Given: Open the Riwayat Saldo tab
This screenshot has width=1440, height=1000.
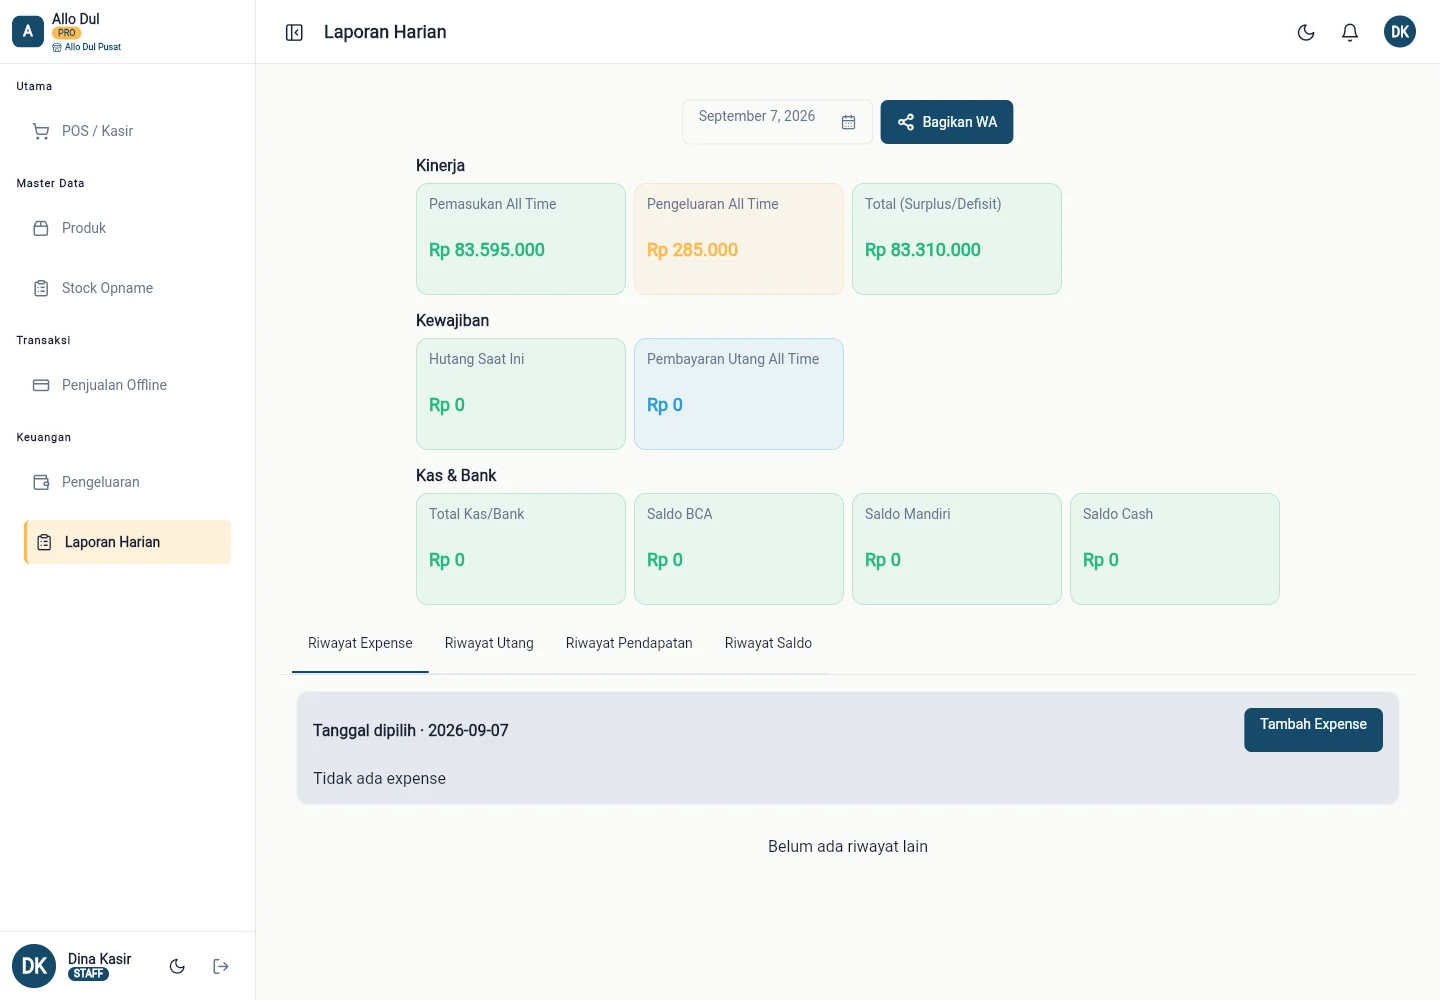Looking at the screenshot, I should coord(768,643).
